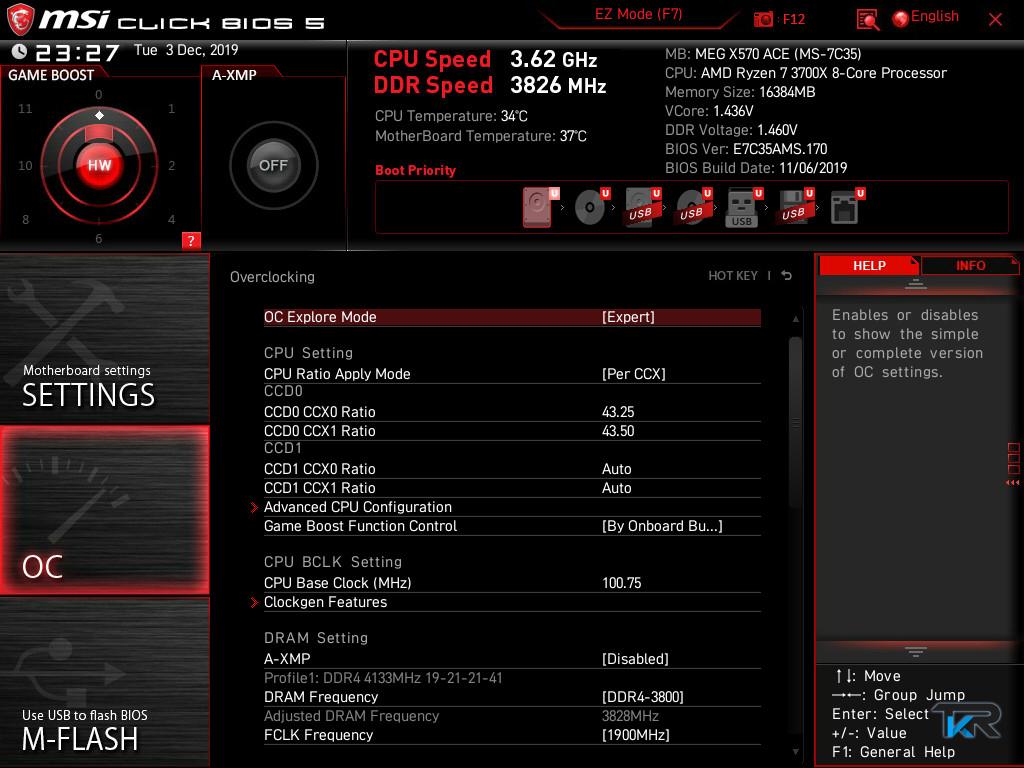Switch to EZ Mode (F7)
This screenshot has width=1024, height=768.
[x=638, y=14]
